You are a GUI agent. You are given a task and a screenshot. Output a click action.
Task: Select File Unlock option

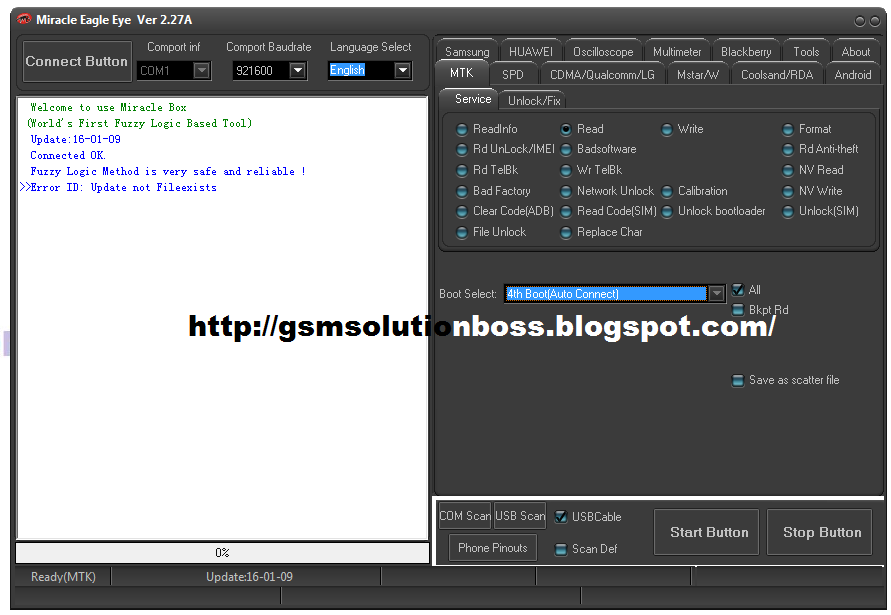click(x=492, y=232)
